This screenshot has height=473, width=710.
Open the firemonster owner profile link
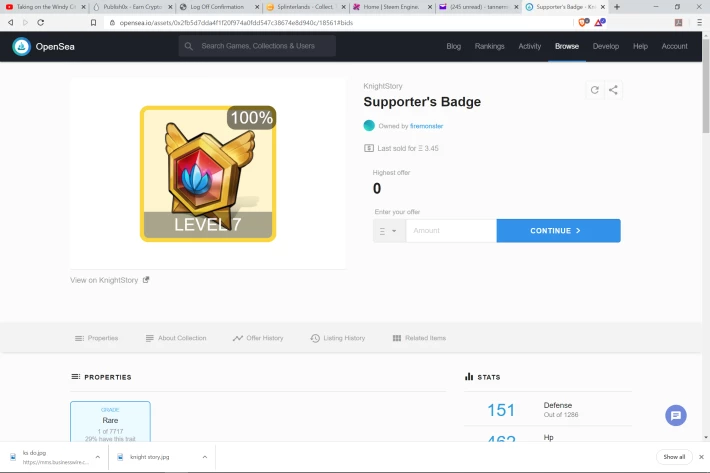[x=427, y=126]
